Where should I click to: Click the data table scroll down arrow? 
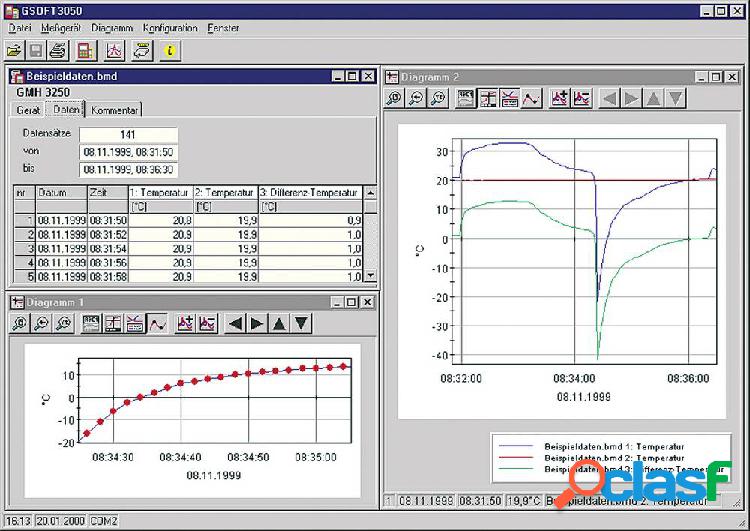(x=370, y=276)
